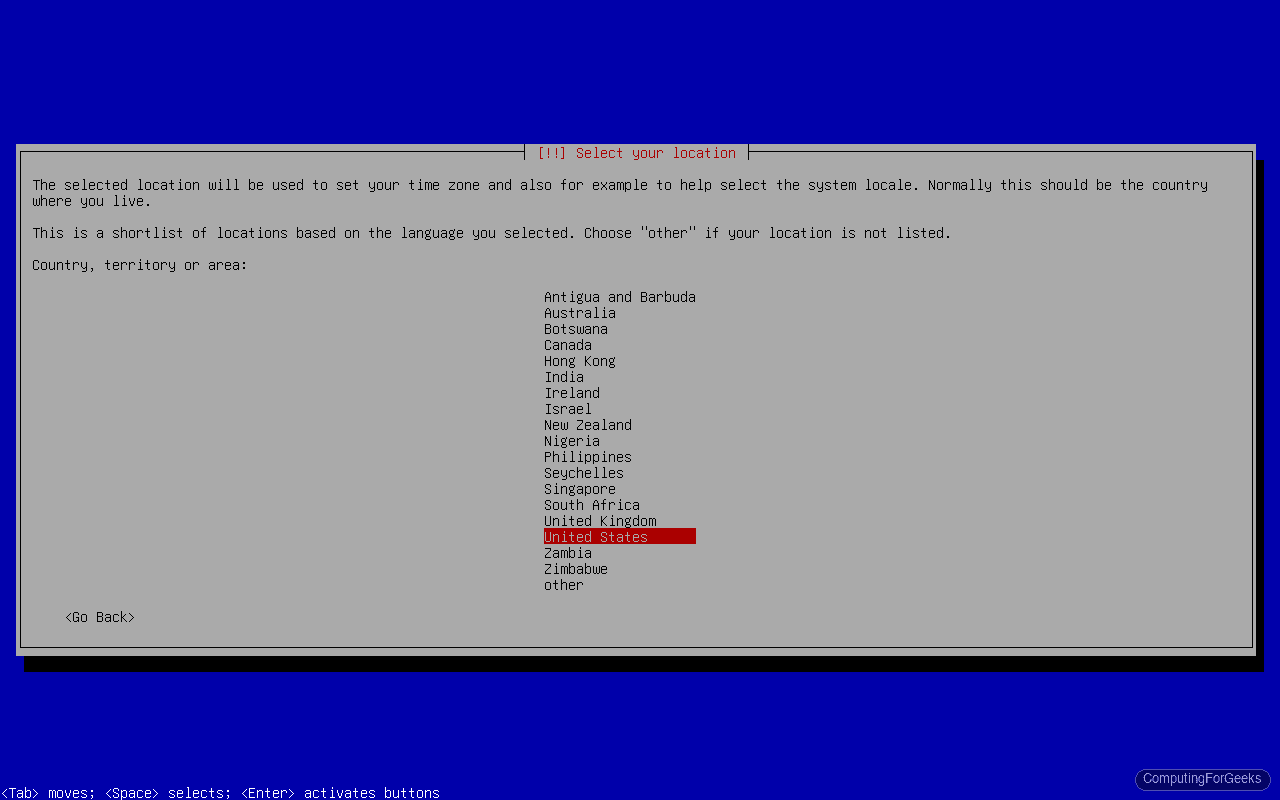Select Seychelles in the shortlist
The width and height of the screenshot is (1280, 800).
[x=583, y=473]
